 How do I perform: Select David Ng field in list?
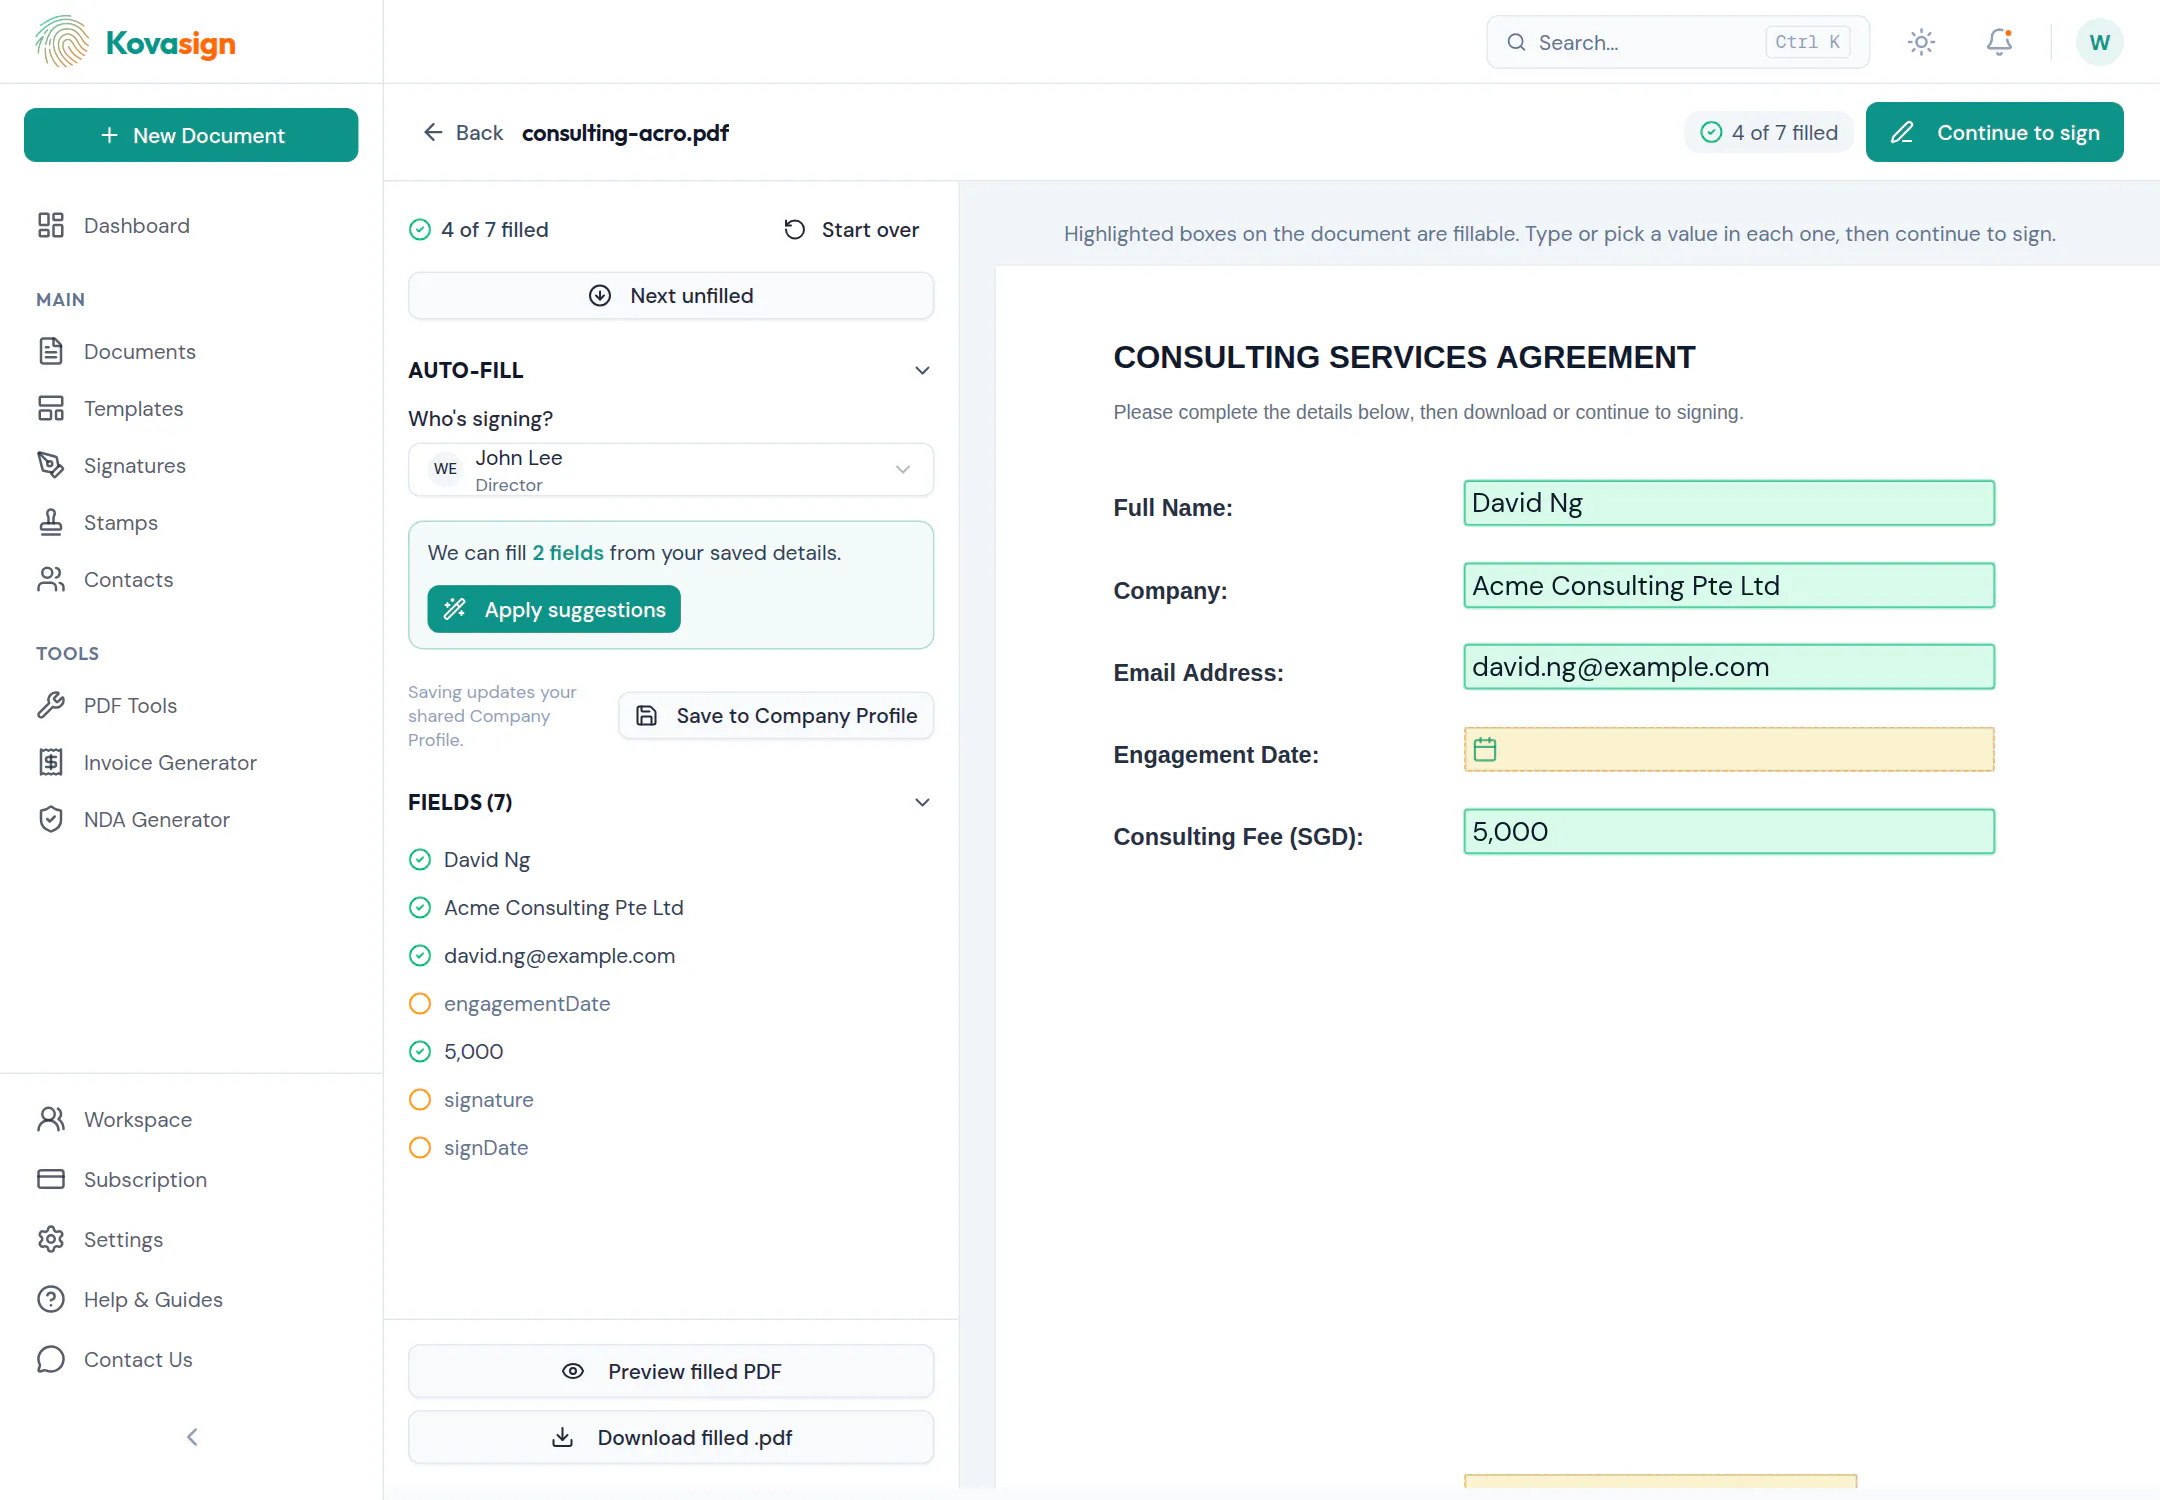pyautogui.click(x=671, y=859)
